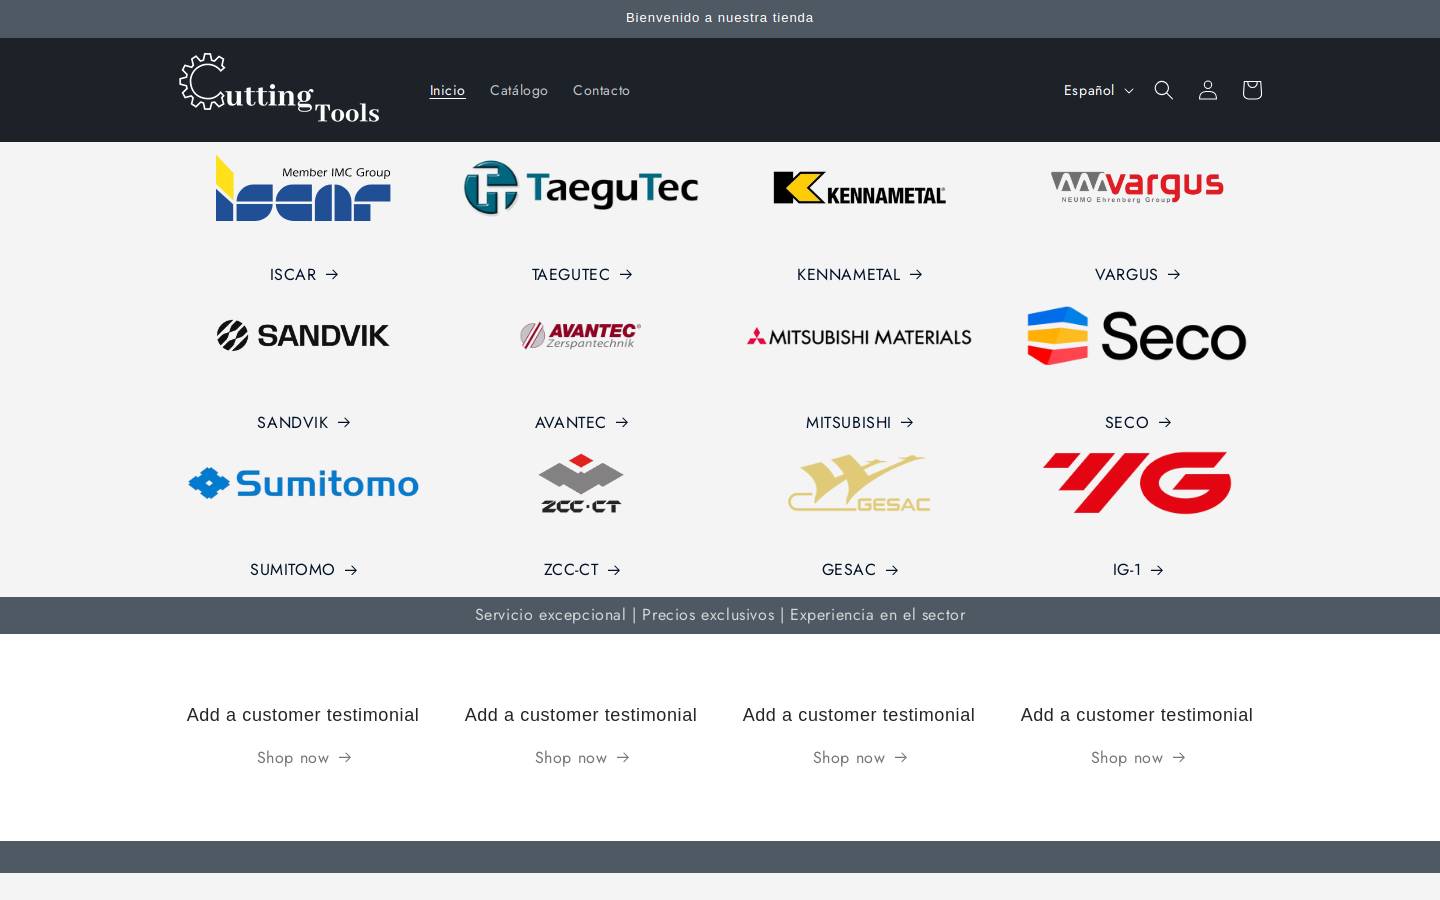Click the first testimonial heading text
The image size is (1440, 900).
pos(303,715)
